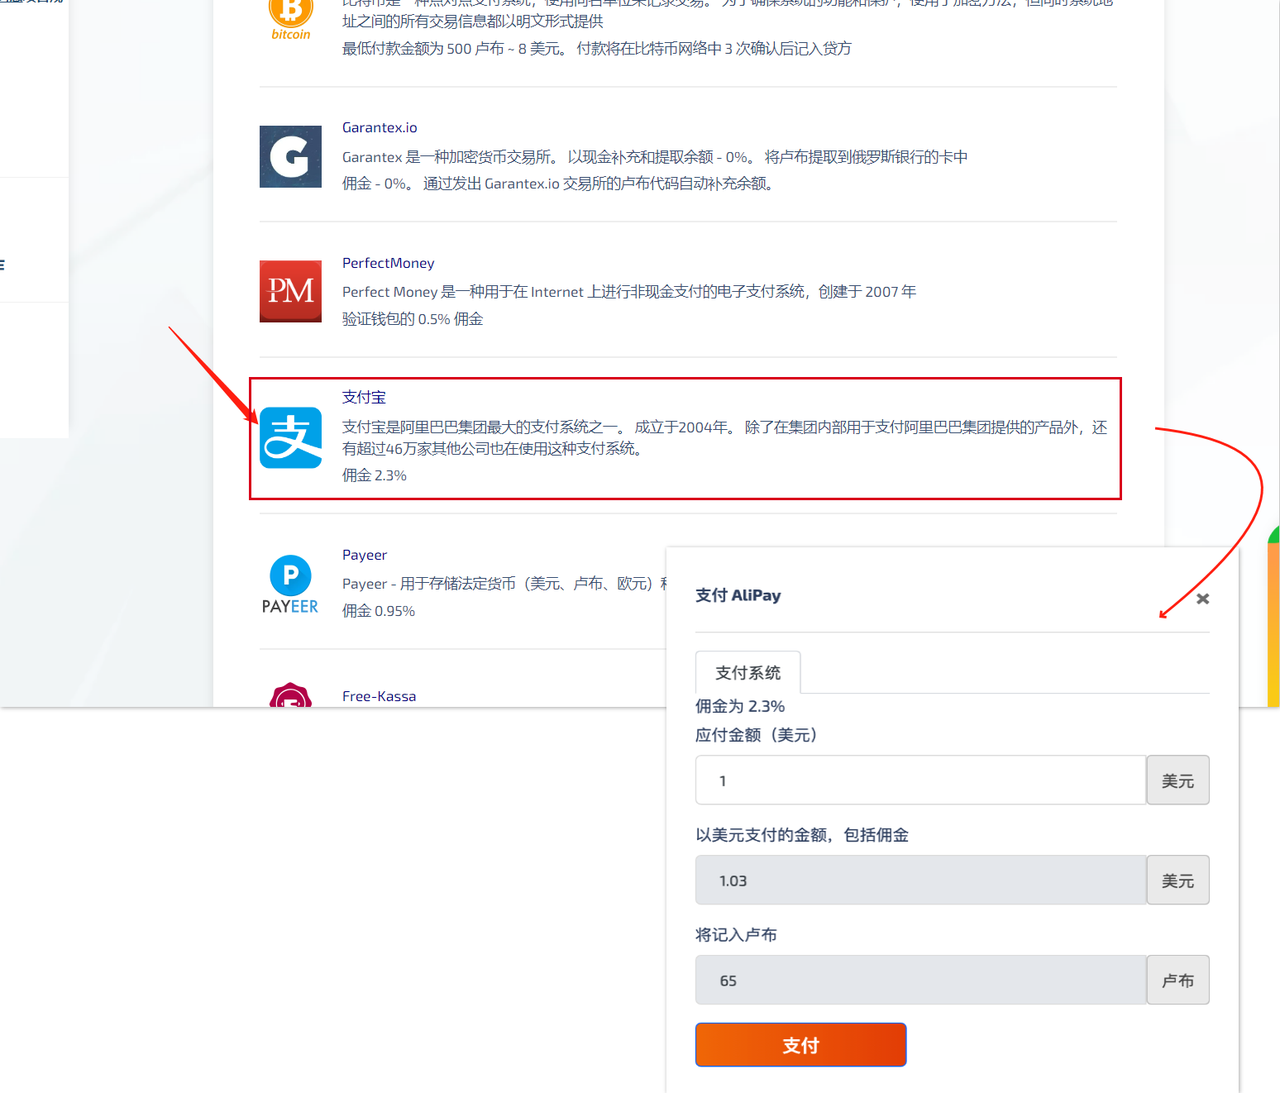Click the PerfectMoney PM logo
This screenshot has height=1093, width=1280.
pyautogui.click(x=291, y=291)
